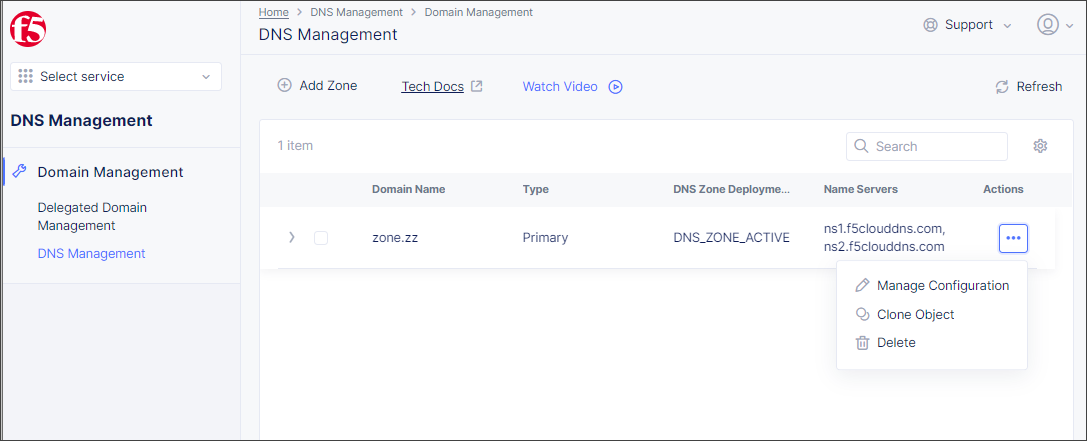Click the Clone Object icon
This screenshot has height=441, width=1087.
click(x=862, y=314)
